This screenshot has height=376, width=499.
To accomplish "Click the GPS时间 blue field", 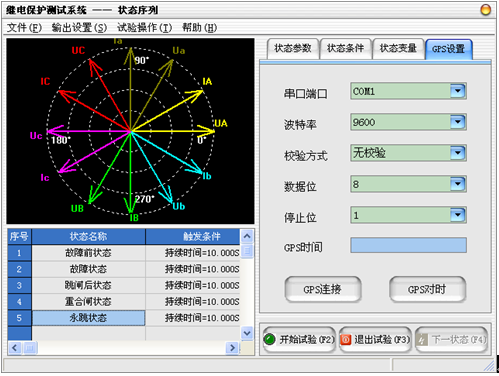I will tap(408, 245).
